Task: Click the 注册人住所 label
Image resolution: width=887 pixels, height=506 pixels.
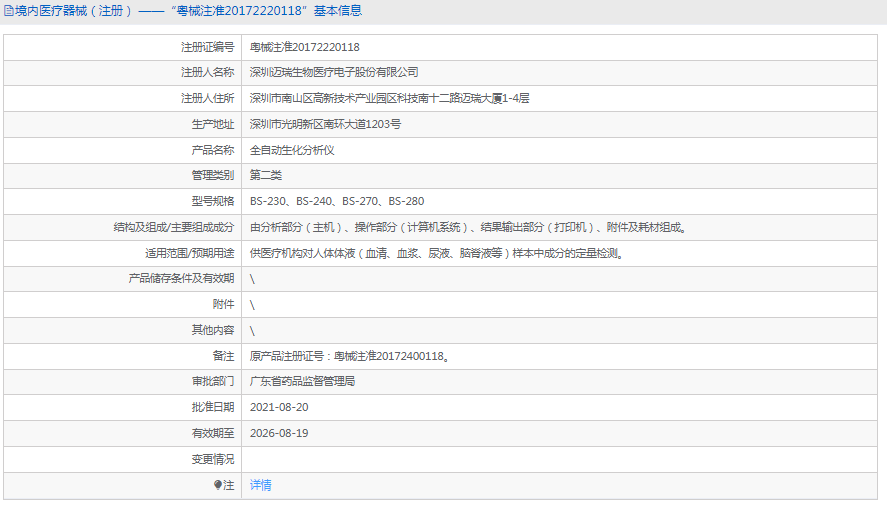Action: (207, 98)
